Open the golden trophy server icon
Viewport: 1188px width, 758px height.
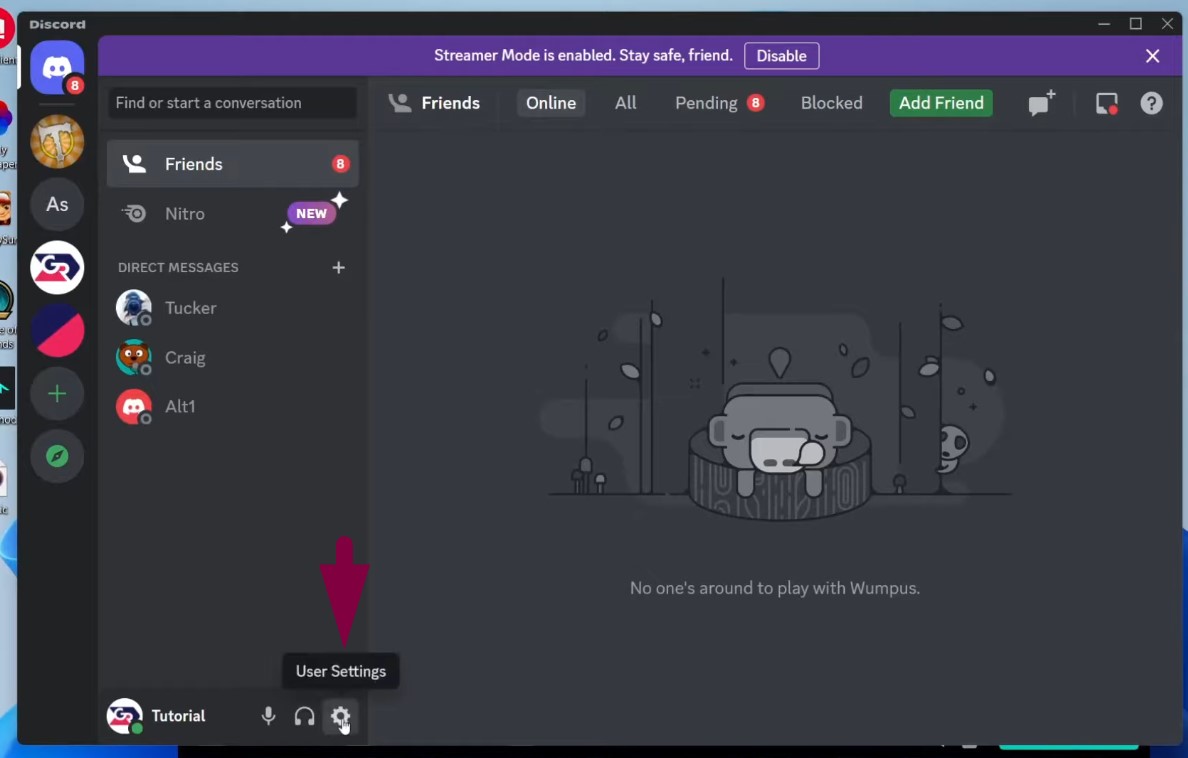(57, 142)
